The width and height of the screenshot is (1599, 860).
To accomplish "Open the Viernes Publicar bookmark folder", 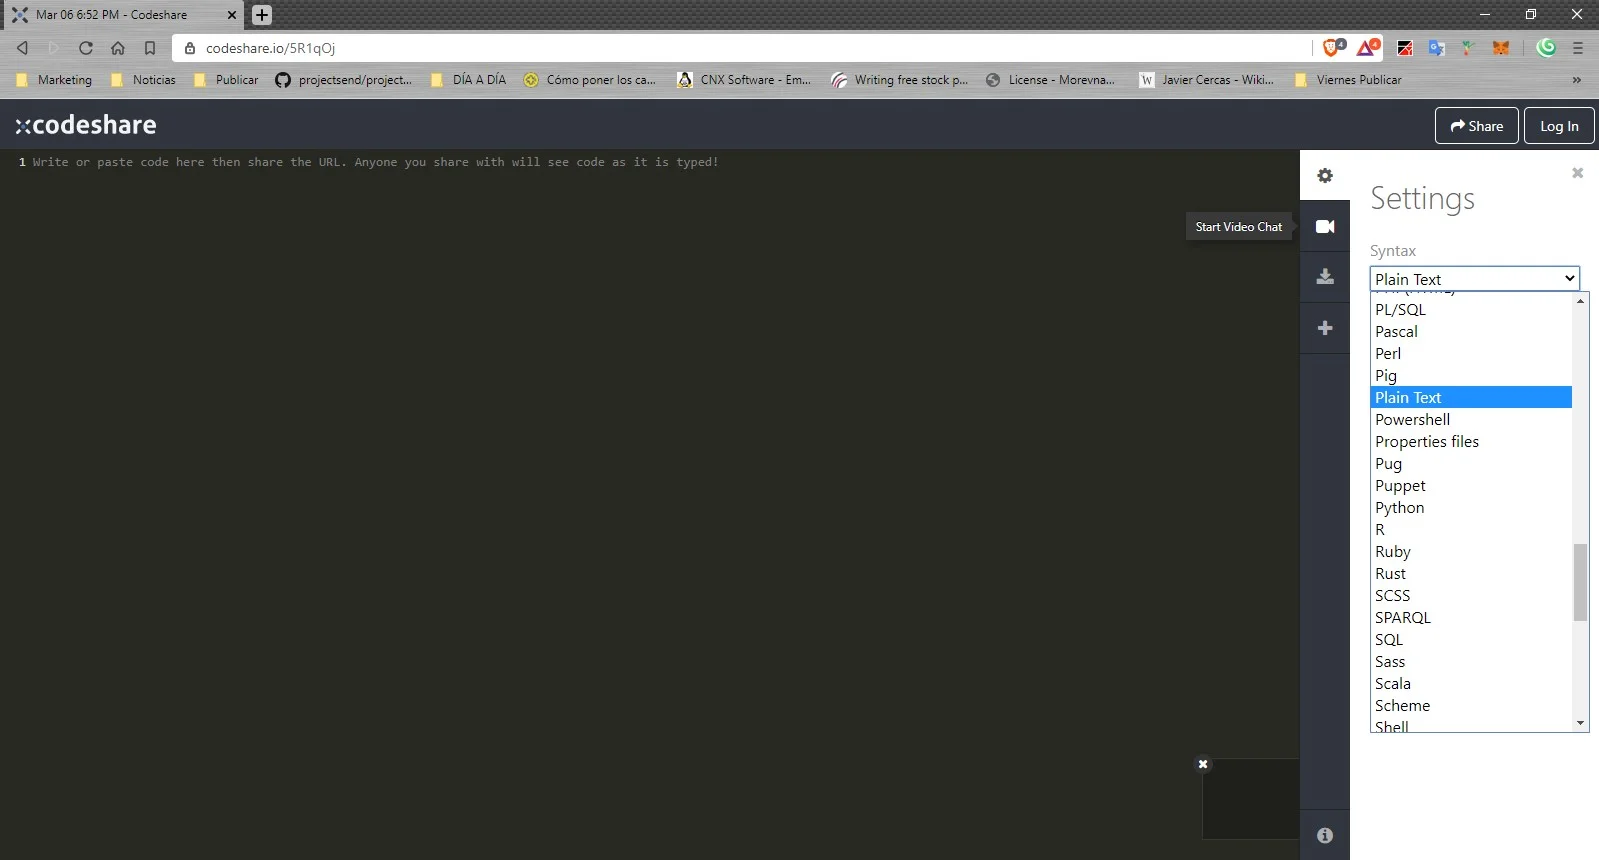I will [x=1348, y=80].
